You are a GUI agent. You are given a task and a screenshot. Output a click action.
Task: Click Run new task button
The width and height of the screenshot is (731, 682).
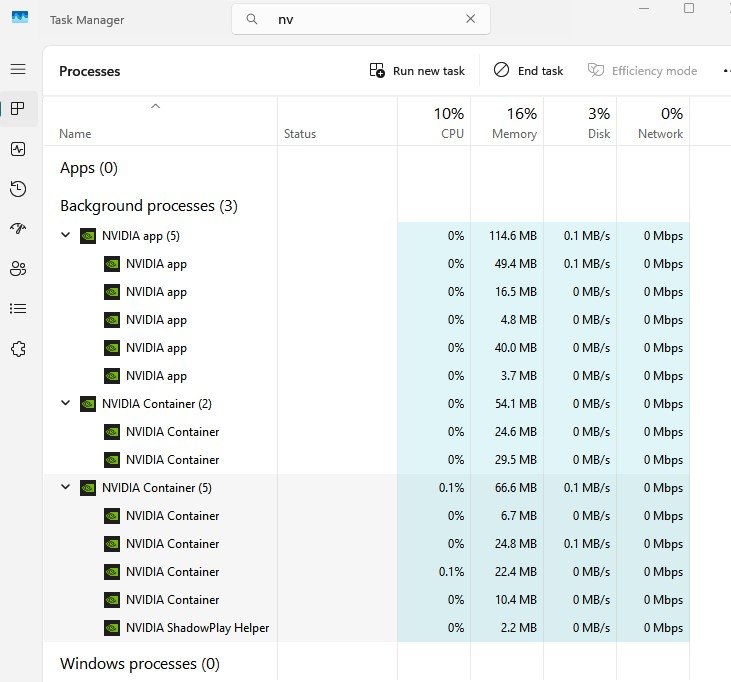[x=417, y=70]
